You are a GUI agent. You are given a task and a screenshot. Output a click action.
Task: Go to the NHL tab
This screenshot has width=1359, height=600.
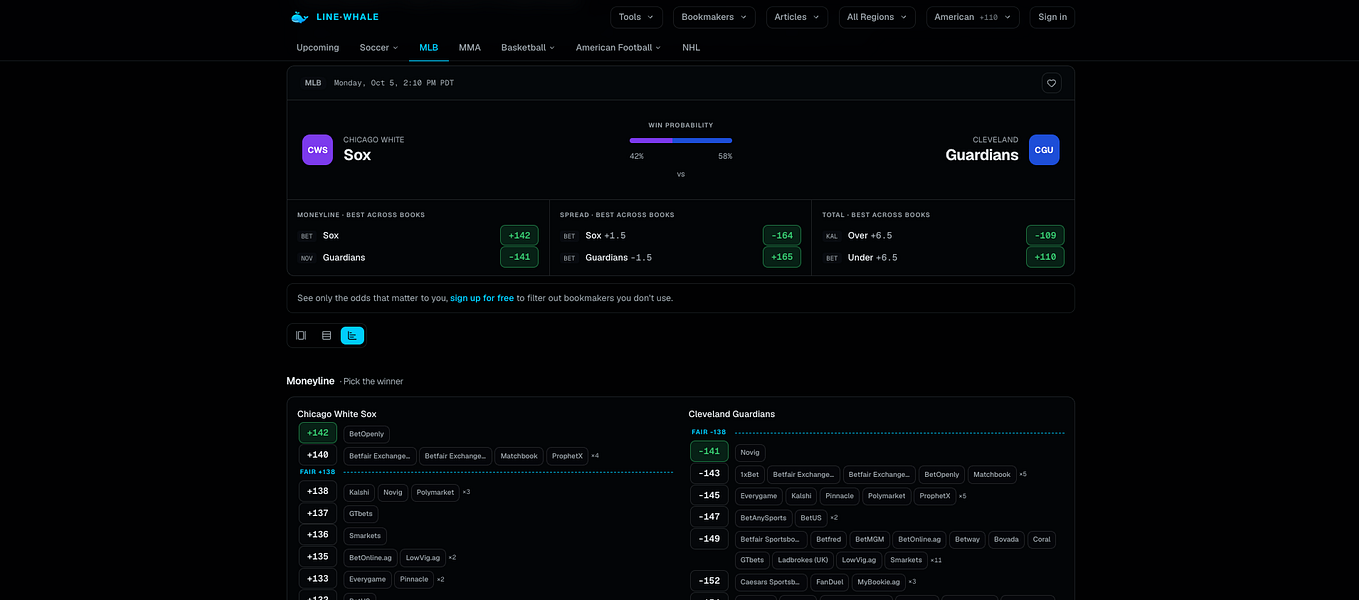click(x=691, y=47)
